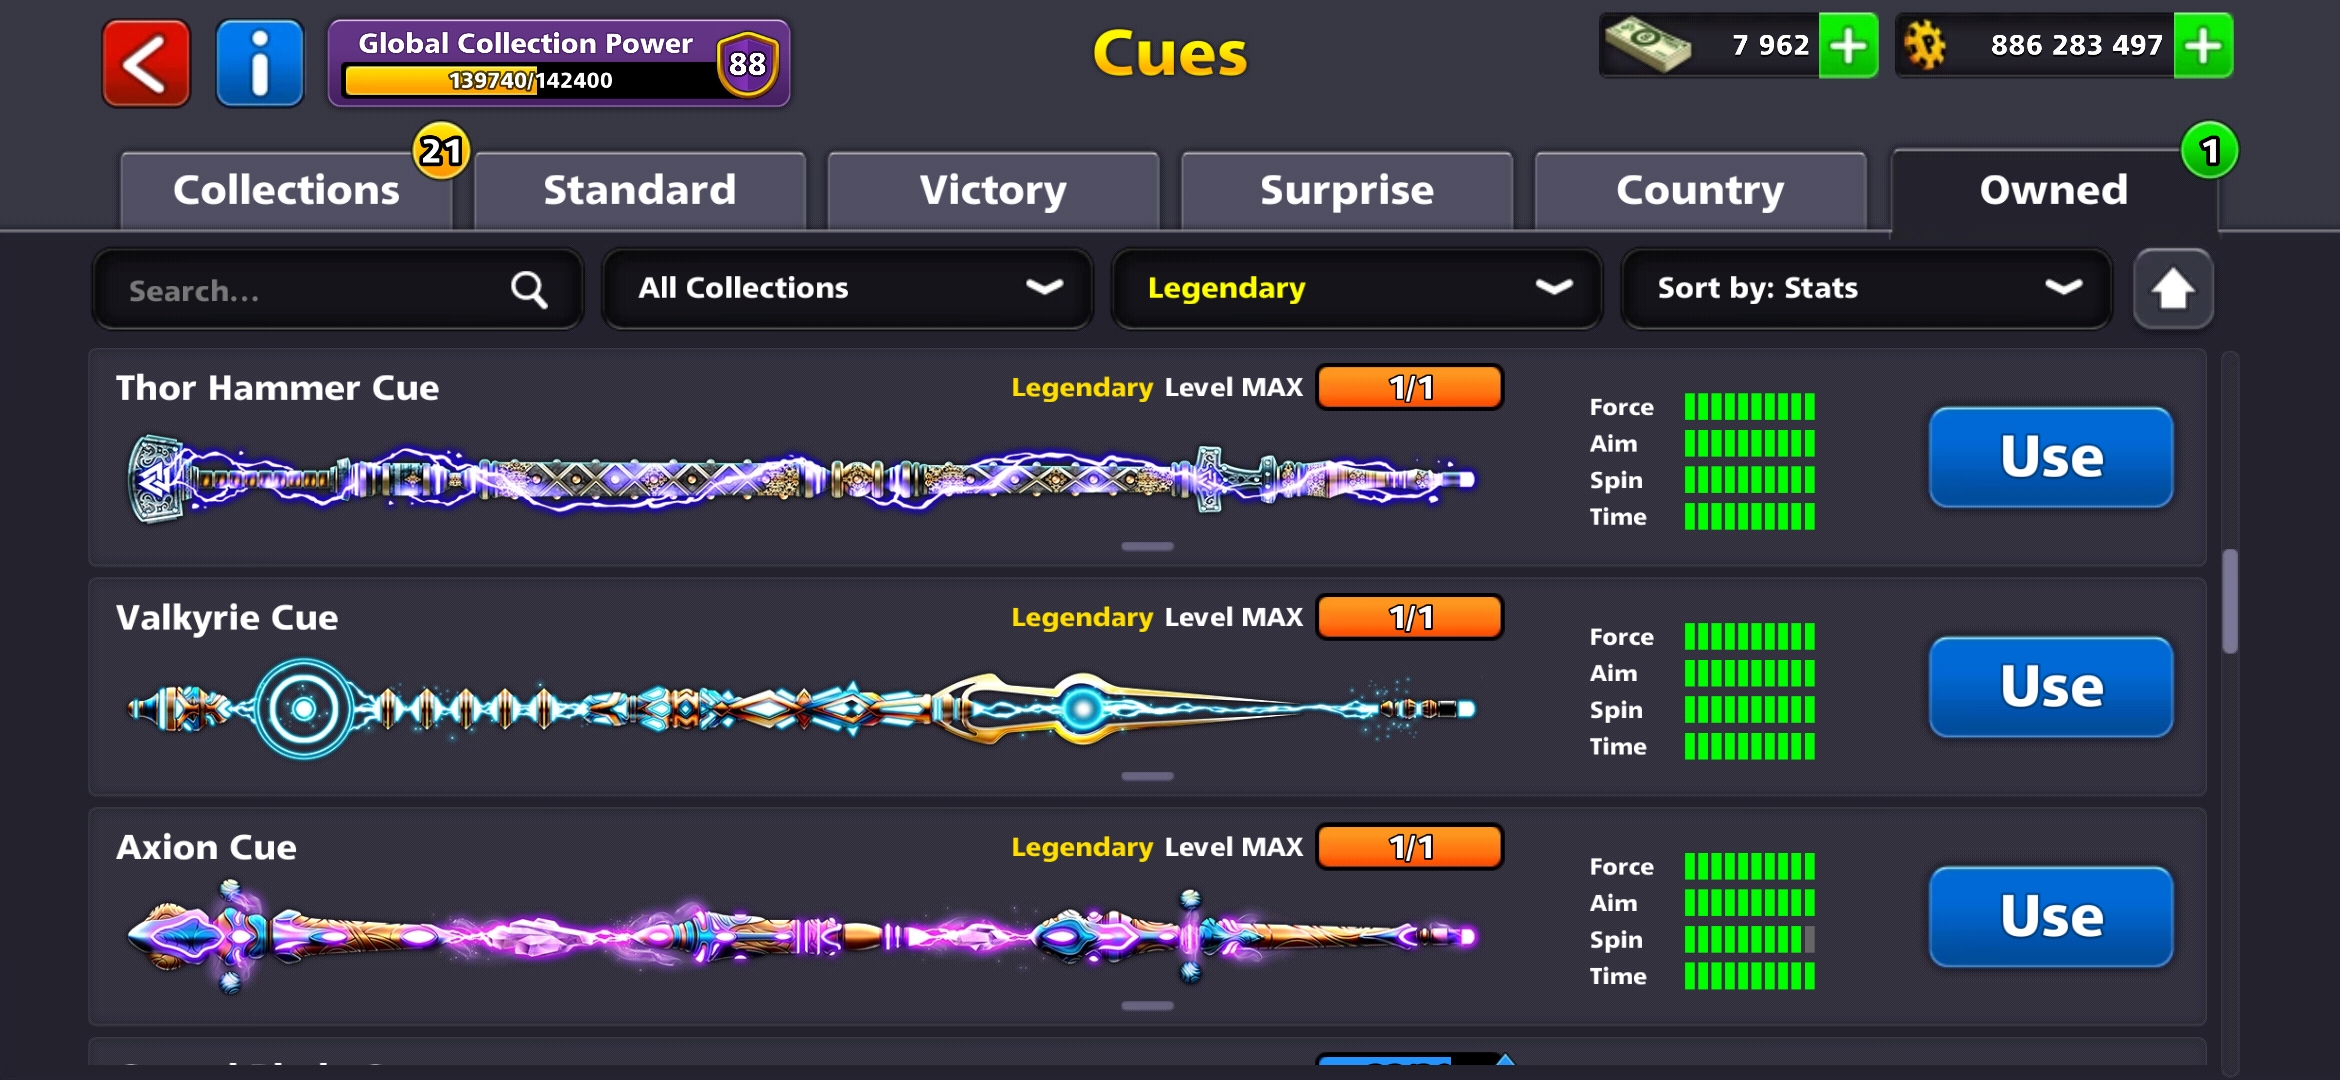Use the Thor Hammer Cue

tap(2051, 457)
